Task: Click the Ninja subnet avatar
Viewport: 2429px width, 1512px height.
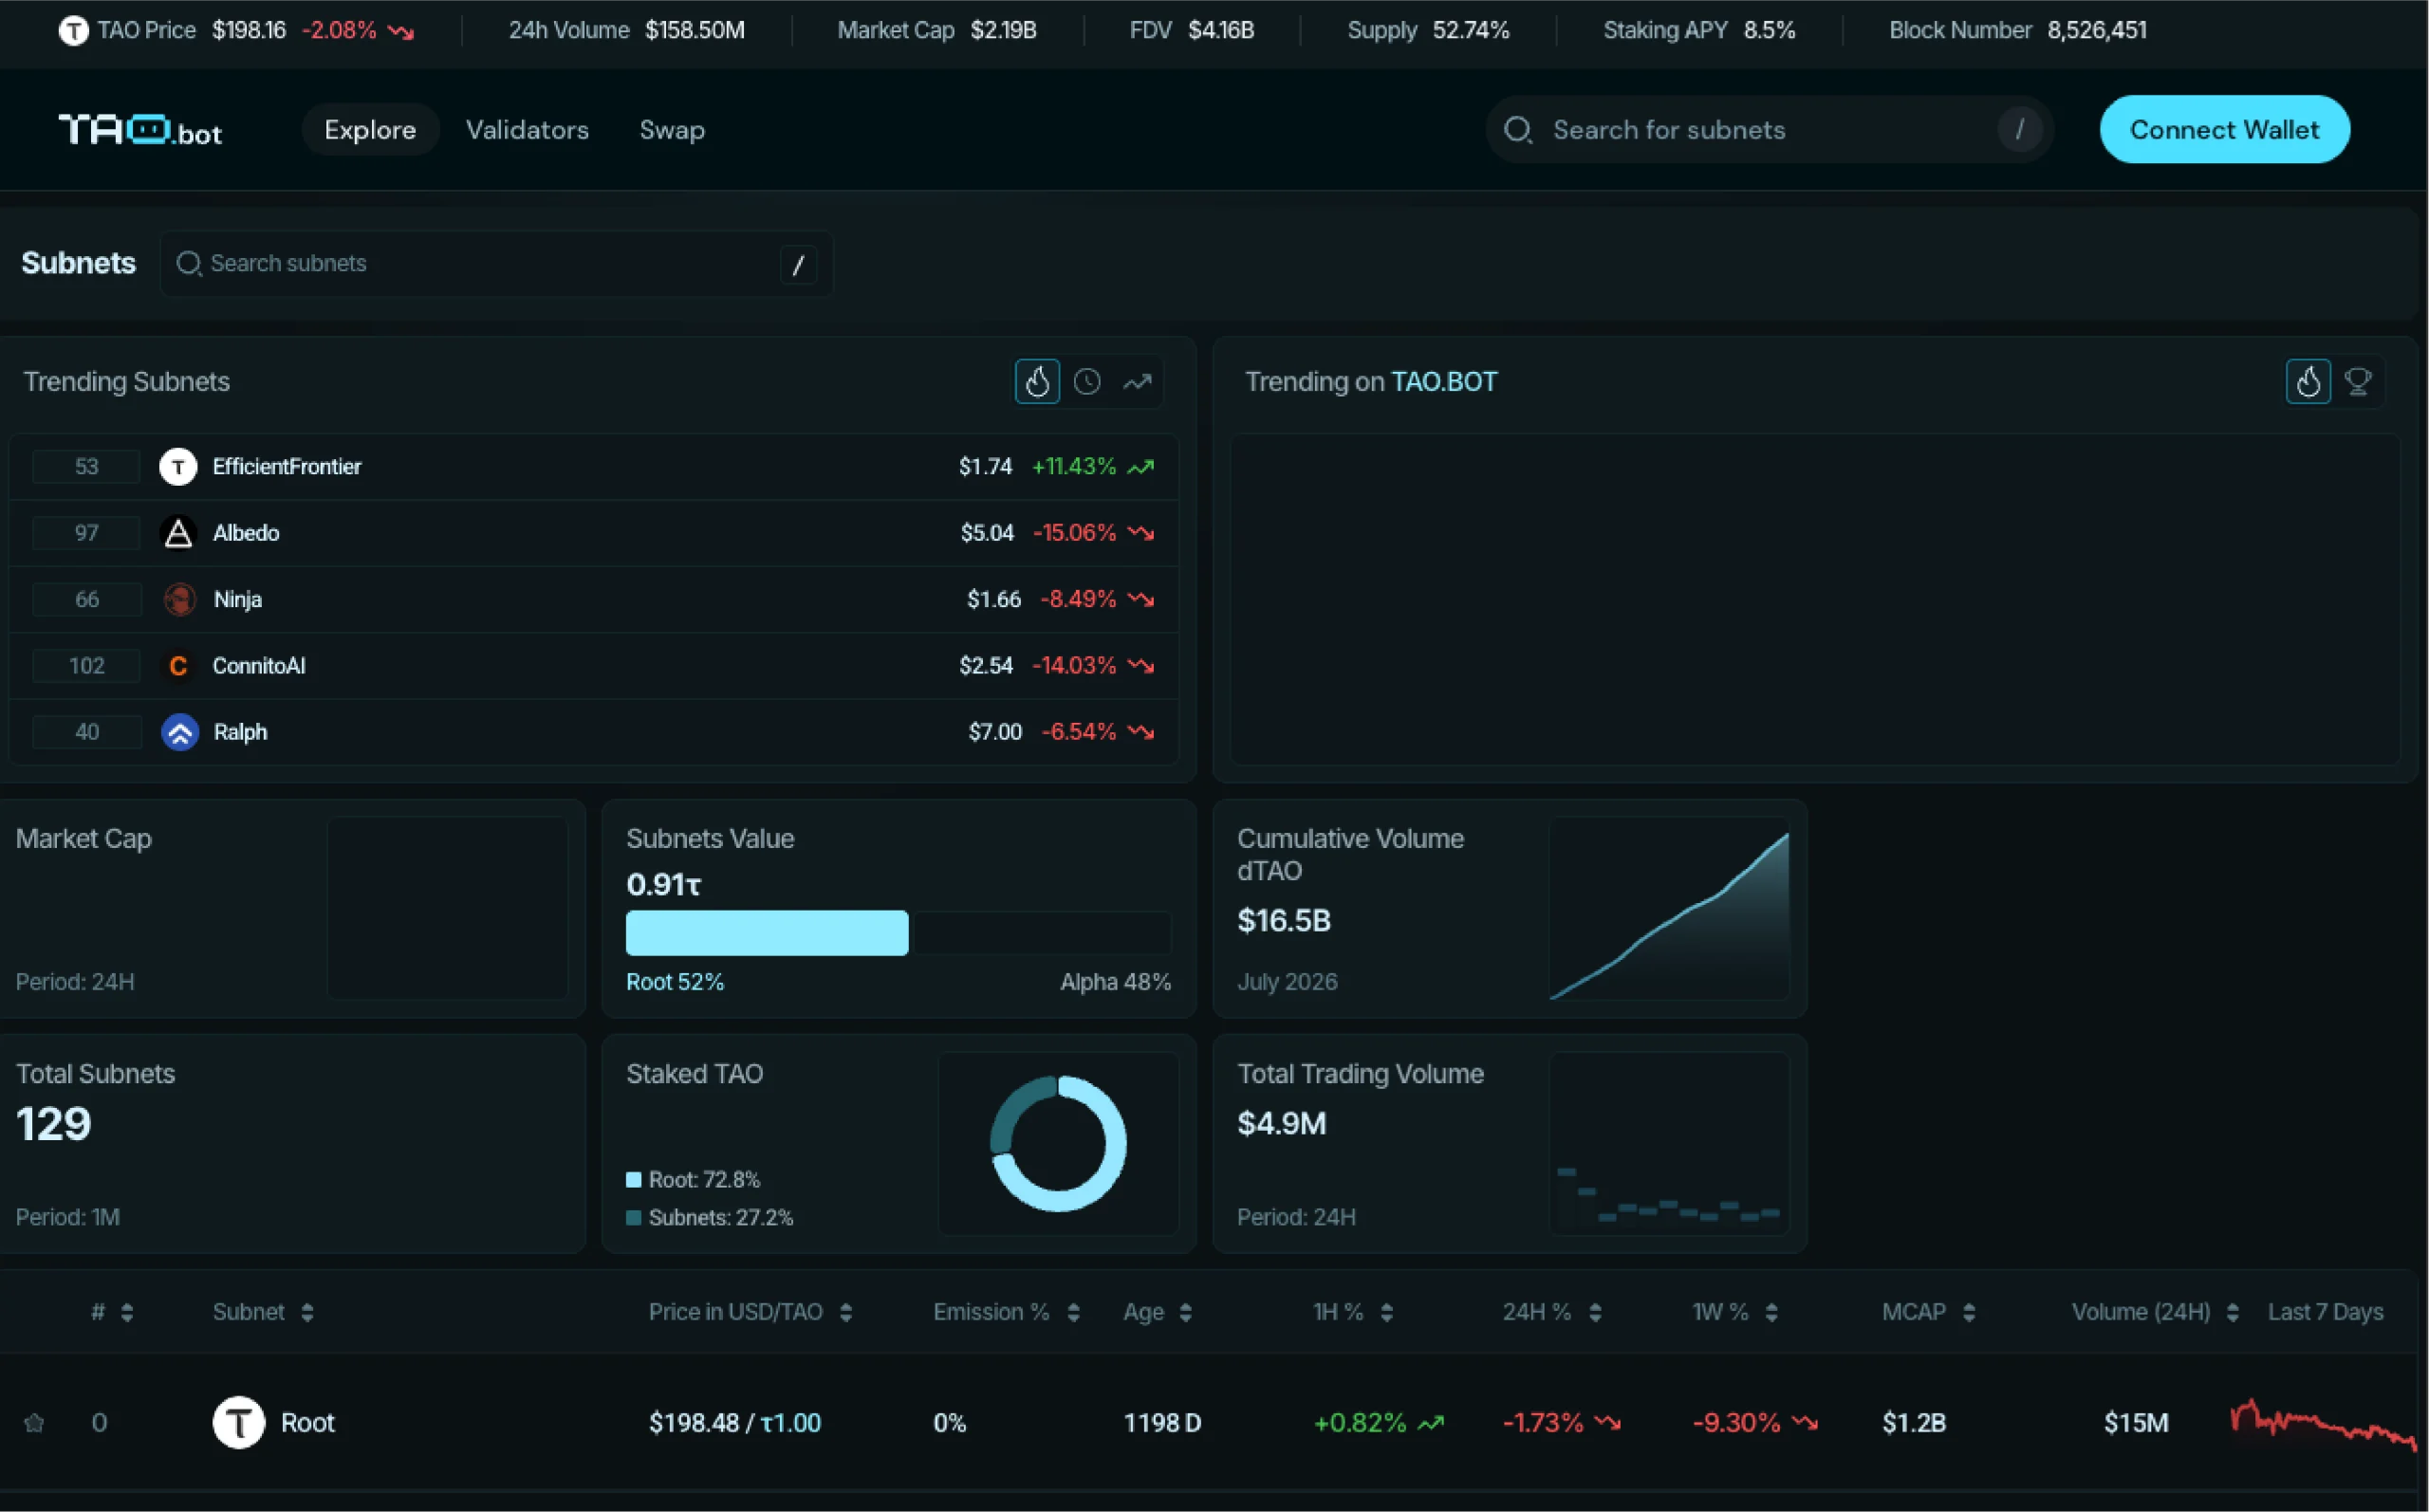Action: [179, 599]
